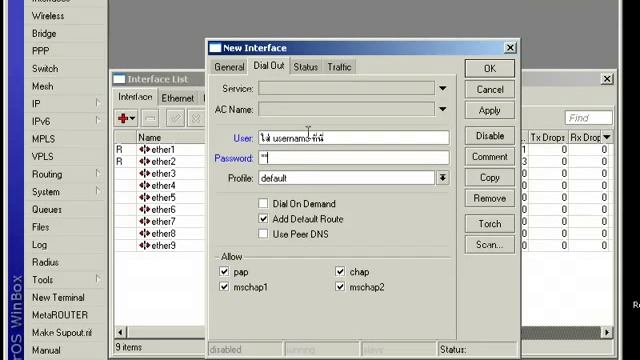Open the Profile dropdown arrow
The width and height of the screenshot is (640, 360).
tap(442, 178)
